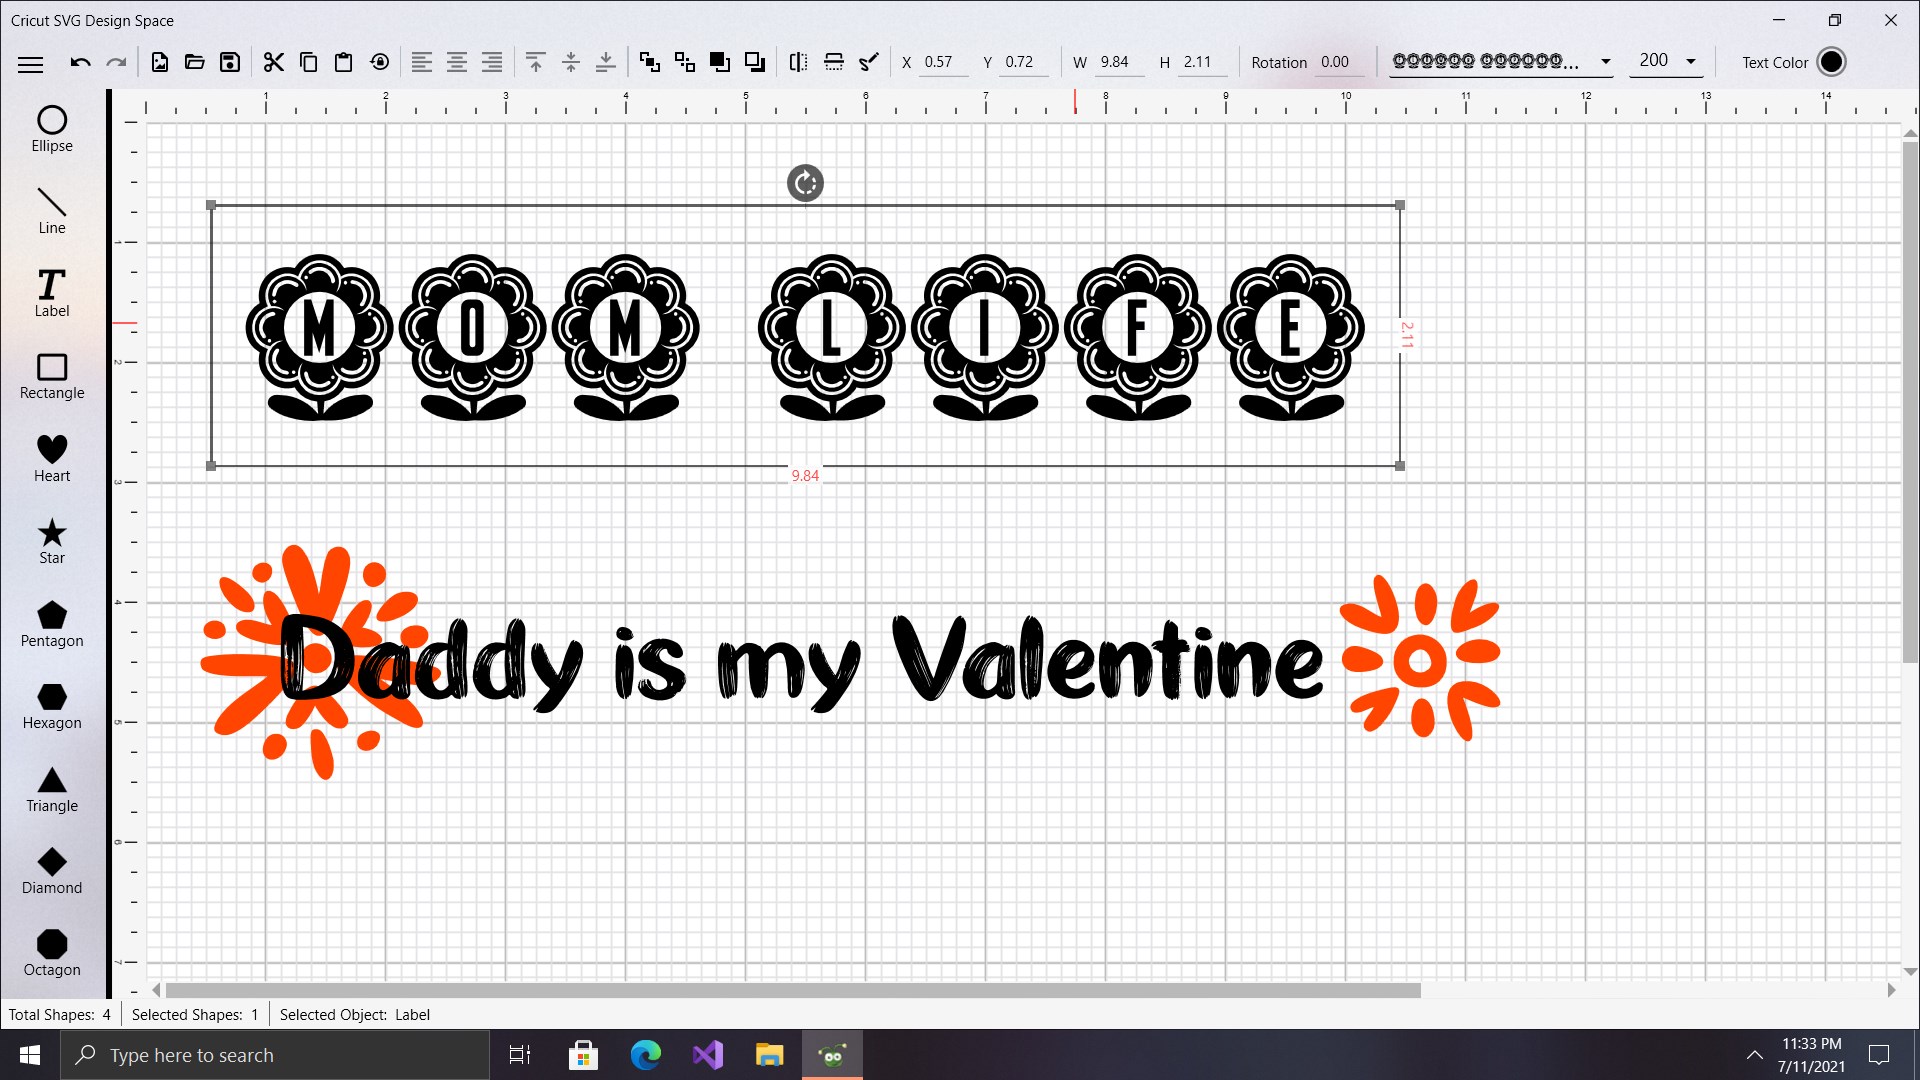Paste from clipboard

[343, 62]
